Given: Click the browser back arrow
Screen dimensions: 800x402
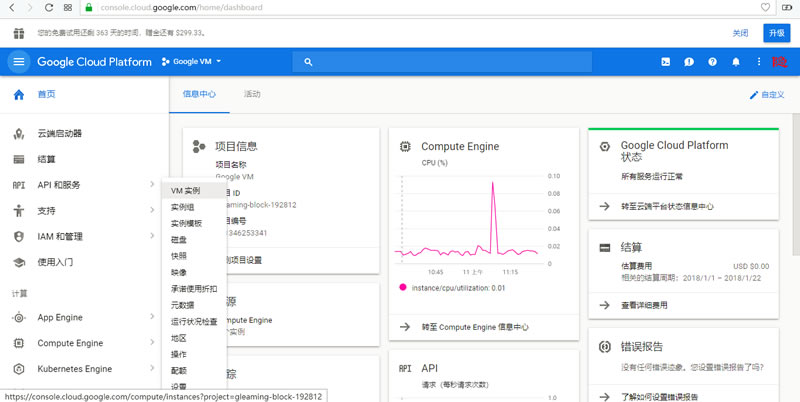Looking at the screenshot, I should (x=12, y=8).
